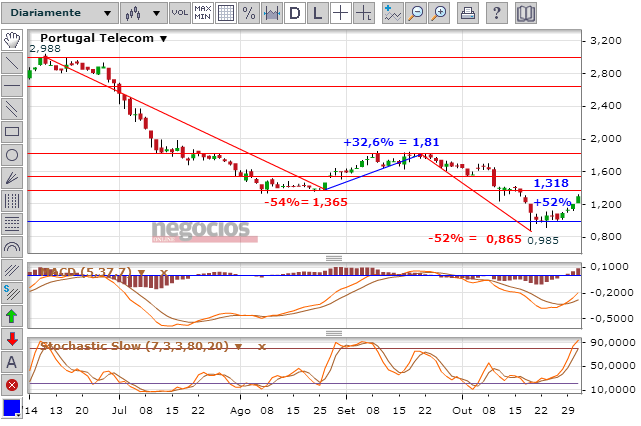Click the 0,985 low price label

click(543, 240)
